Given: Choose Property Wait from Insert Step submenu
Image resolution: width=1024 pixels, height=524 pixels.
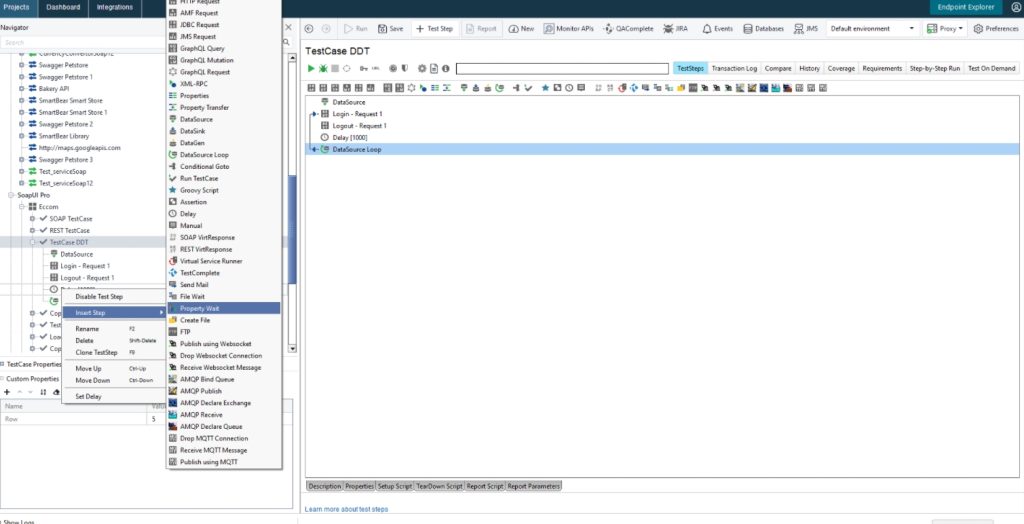Looking at the screenshot, I should [x=224, y=308].
